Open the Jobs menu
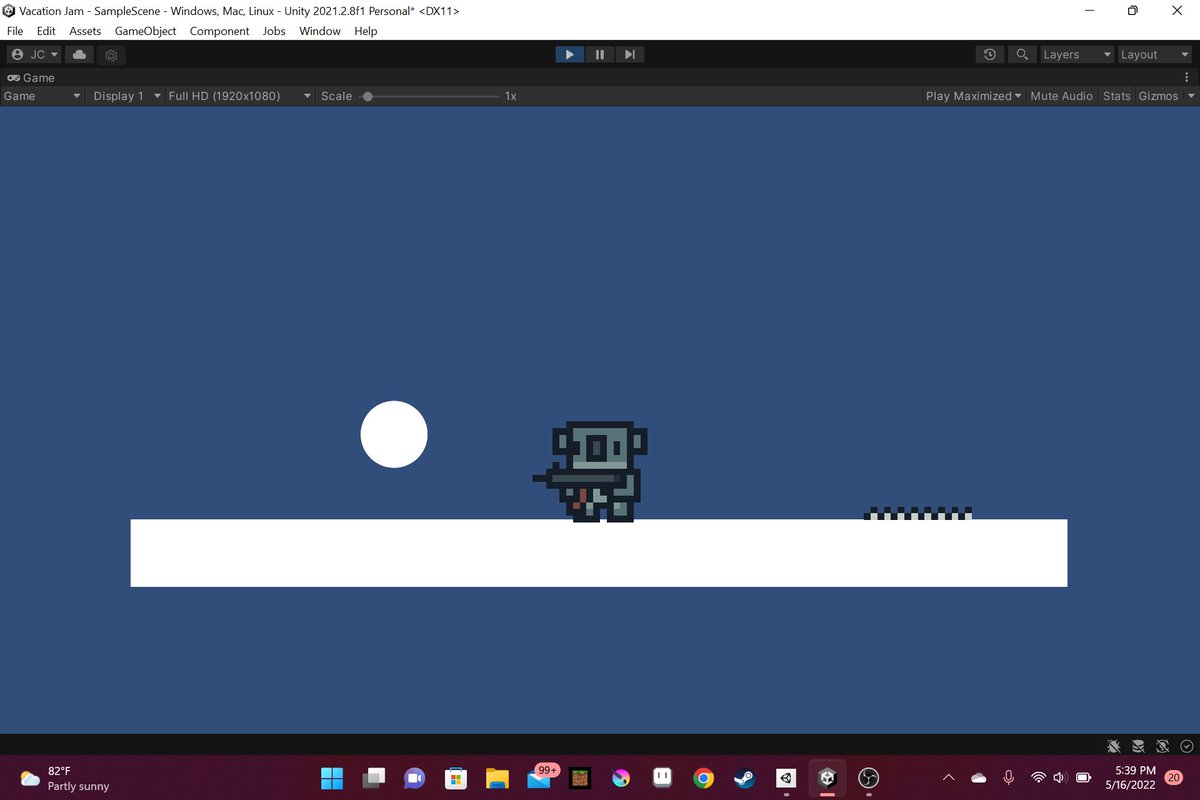 pos(274,31)
